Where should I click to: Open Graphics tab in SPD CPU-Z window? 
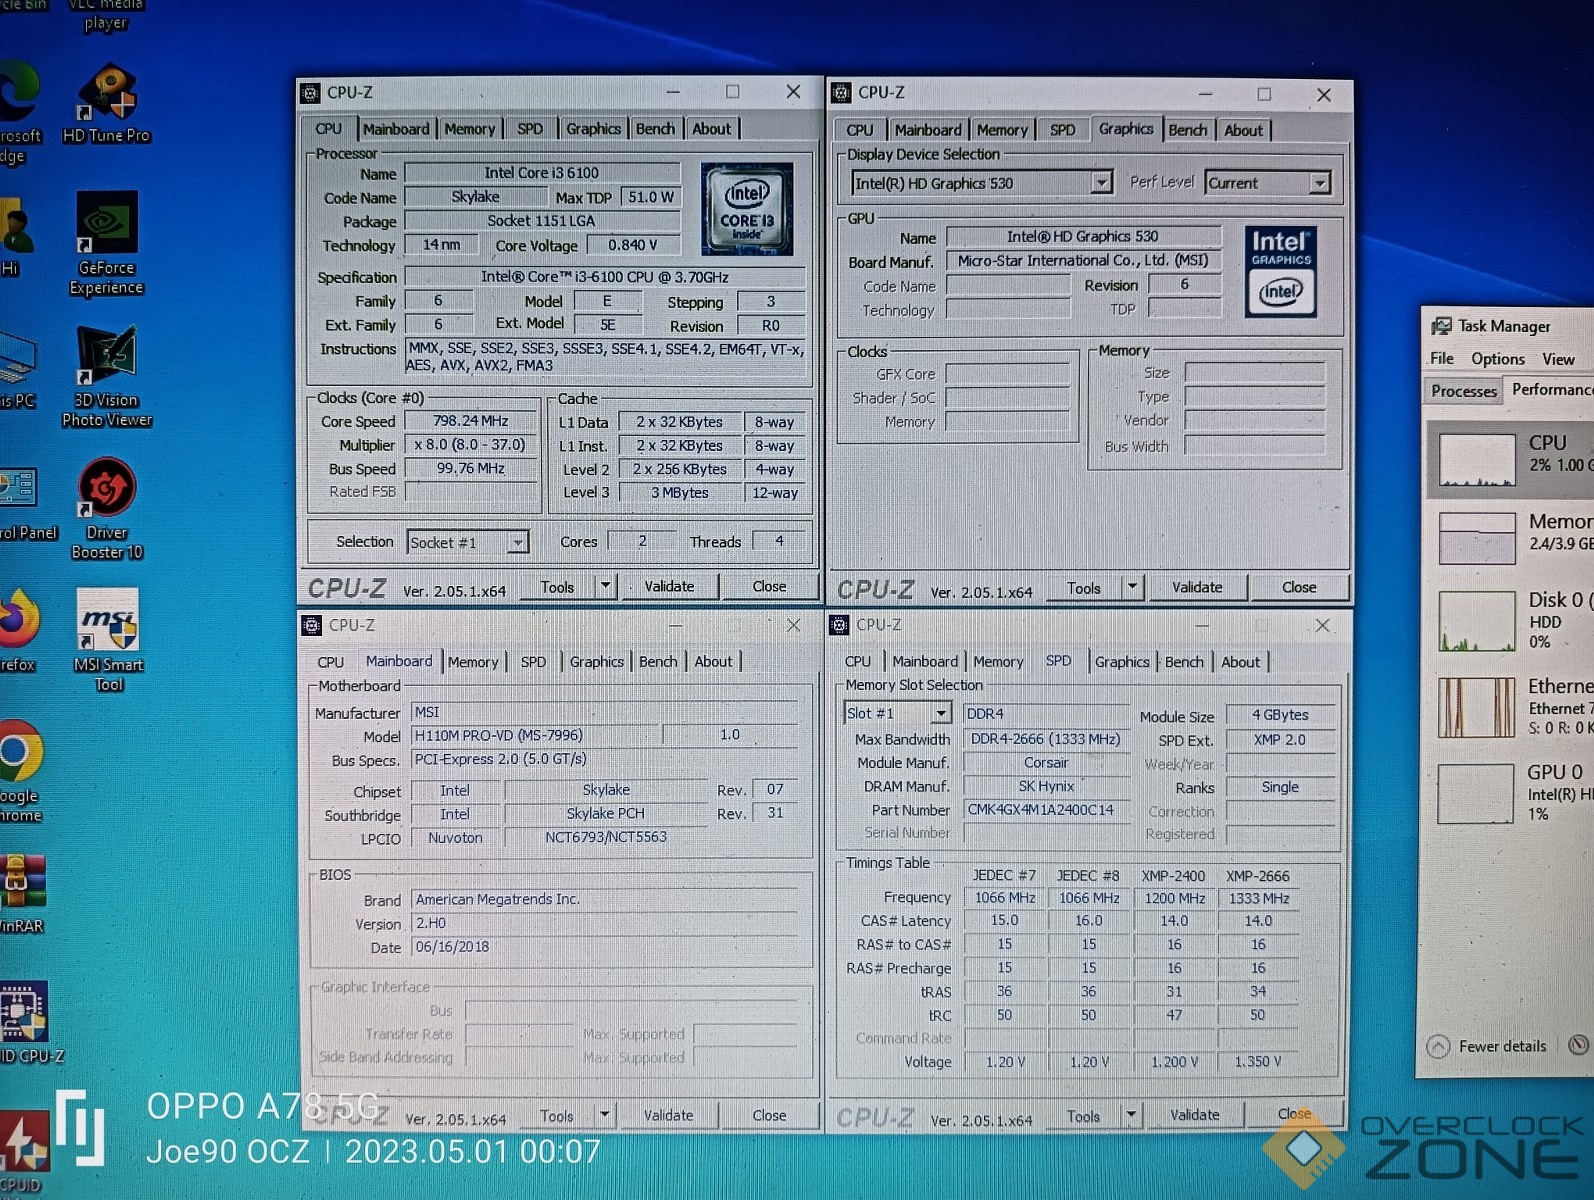coord(1122,662)
